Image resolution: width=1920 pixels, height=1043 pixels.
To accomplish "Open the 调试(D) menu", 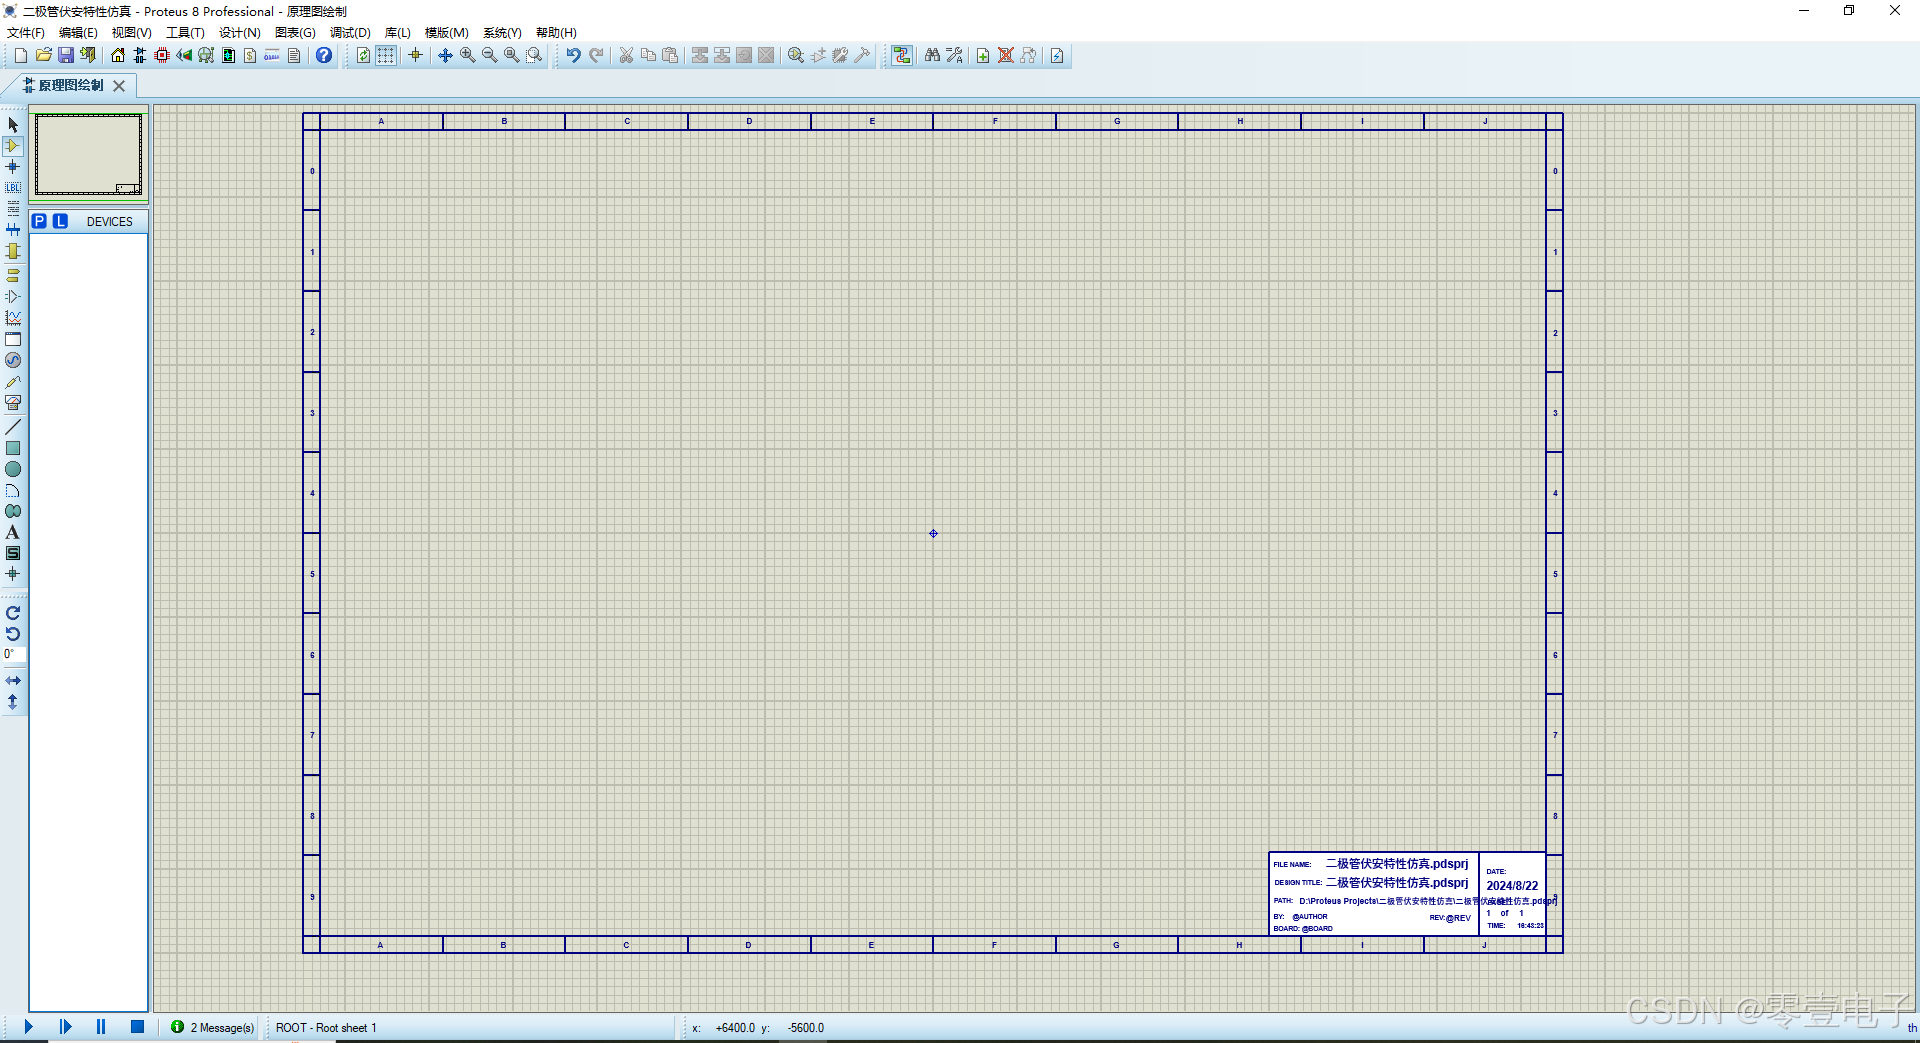I will click(350, 33).
